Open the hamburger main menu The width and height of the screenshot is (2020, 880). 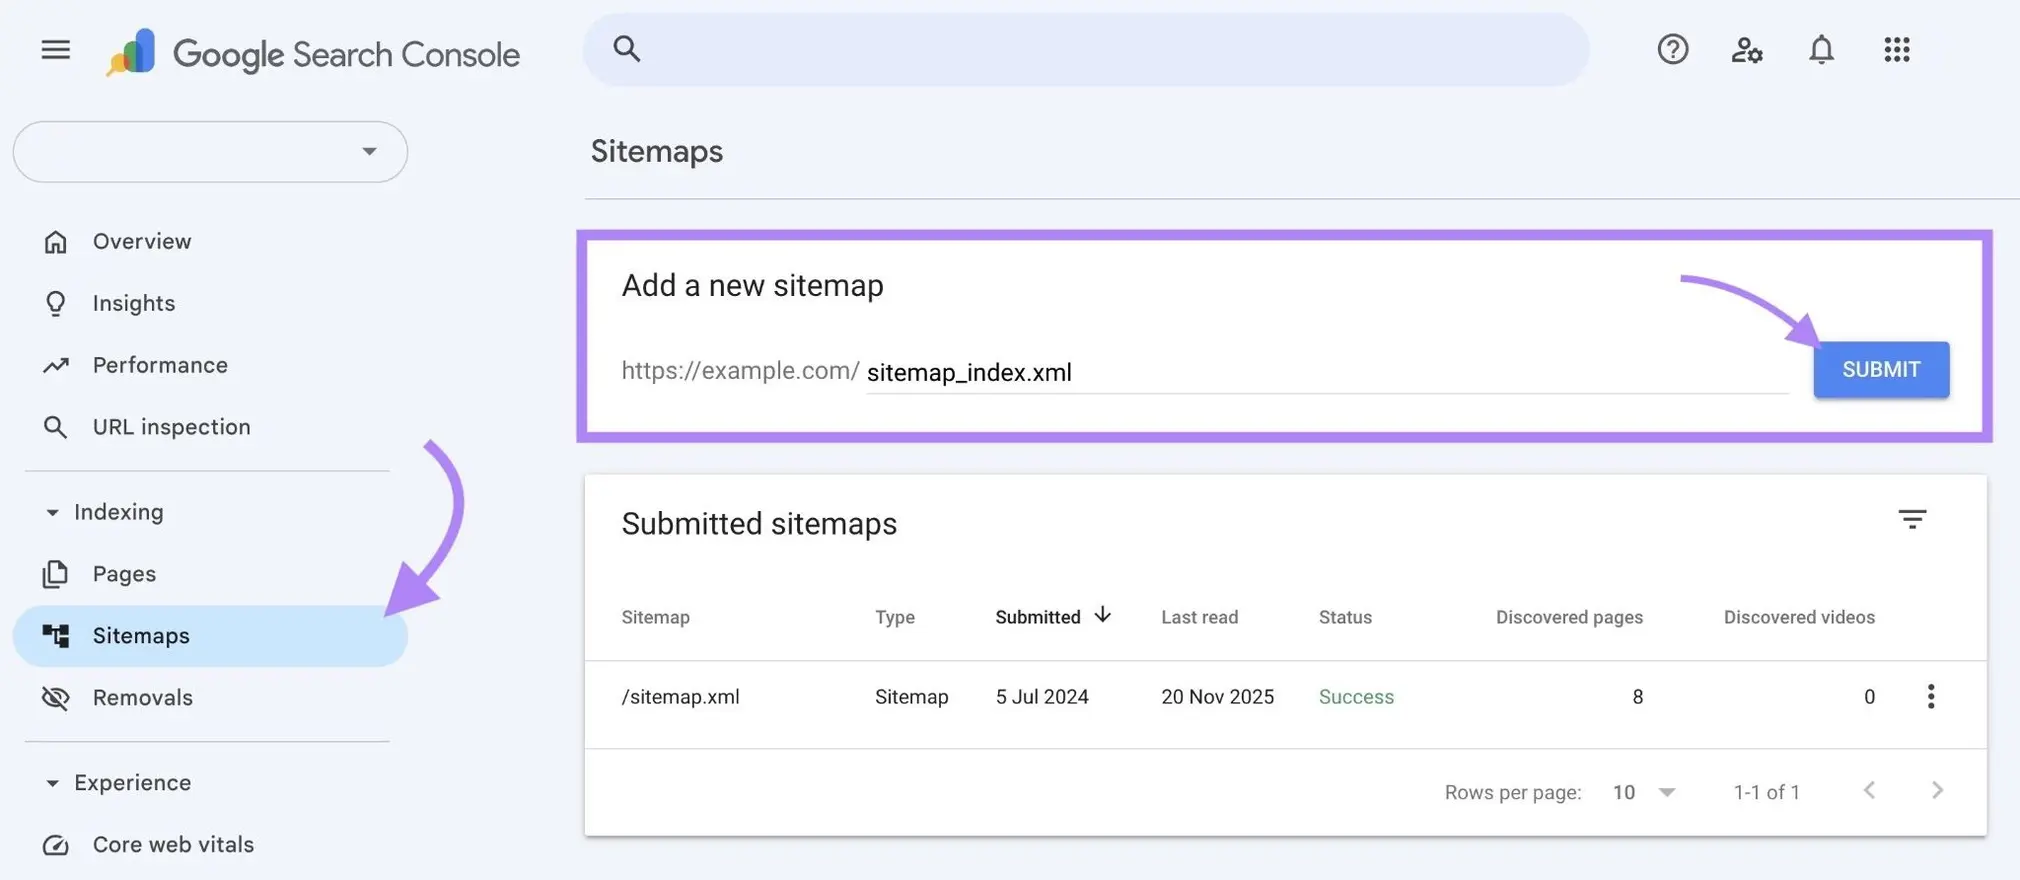(55, 49)
